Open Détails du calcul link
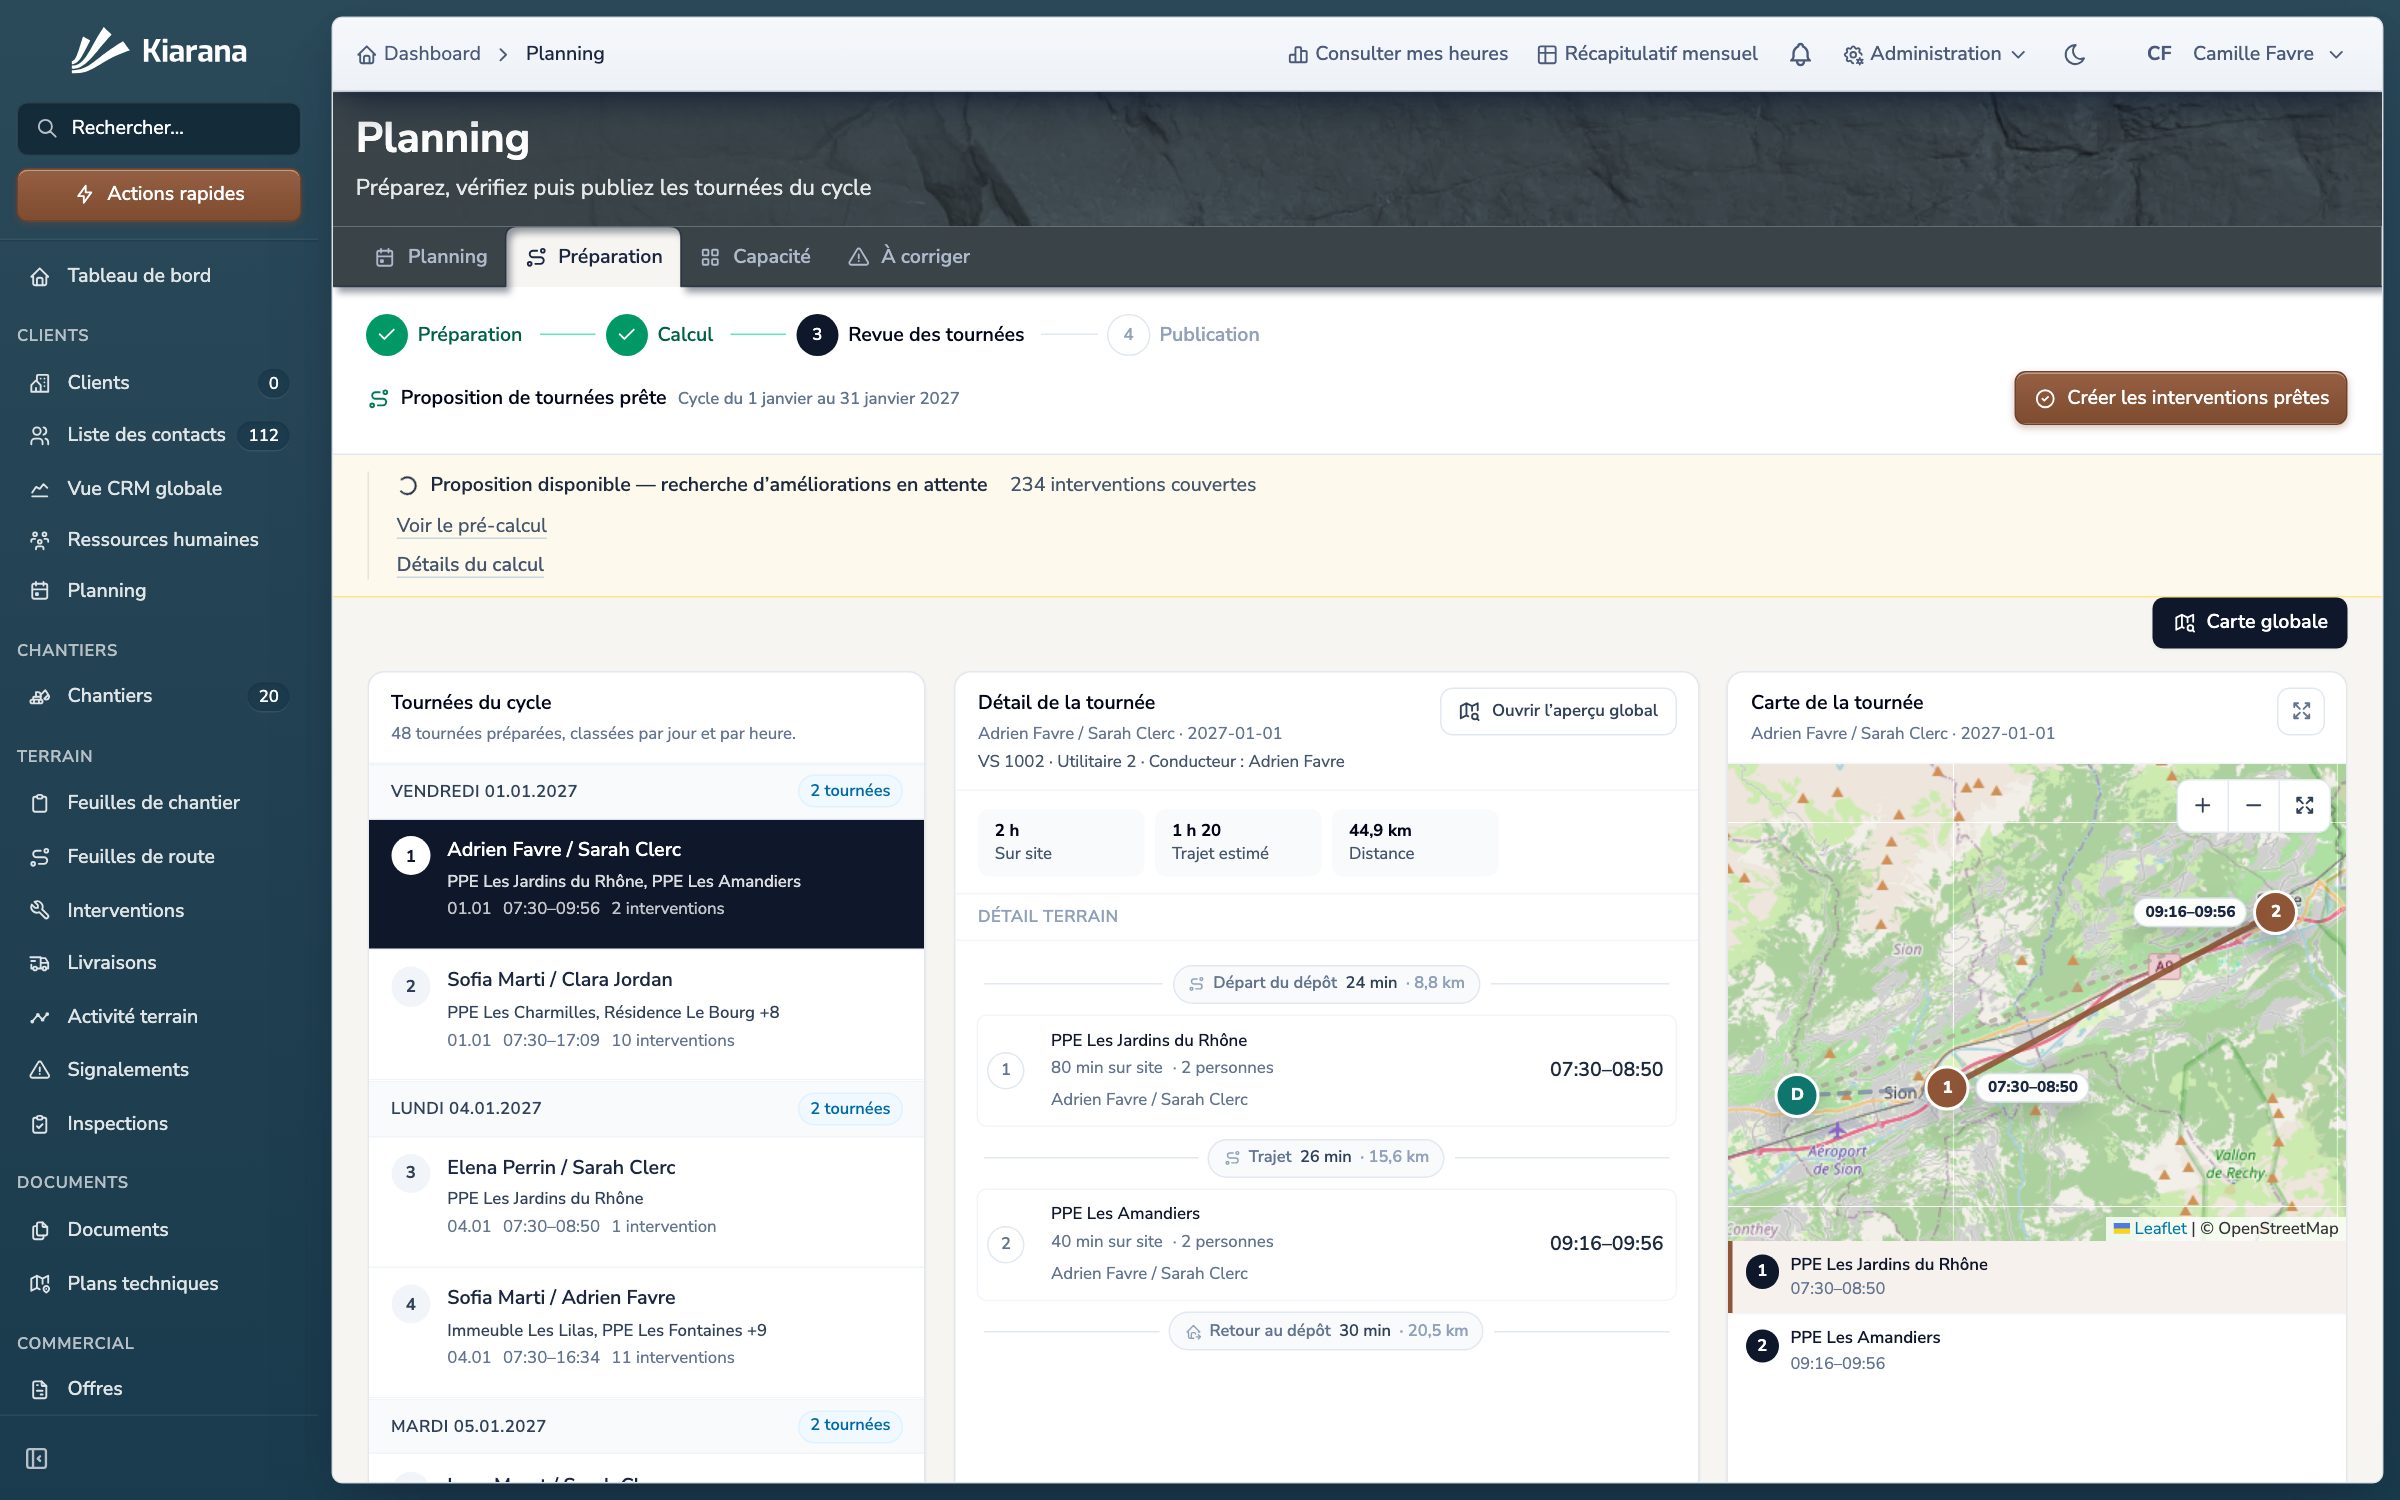 coord(470,565)
